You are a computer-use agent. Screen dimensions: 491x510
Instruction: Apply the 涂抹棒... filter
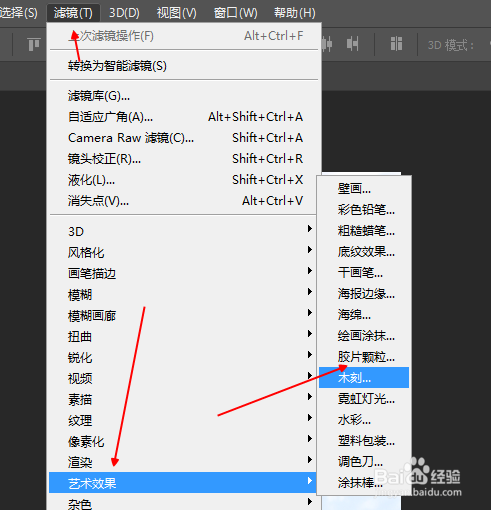pos(364,483)
